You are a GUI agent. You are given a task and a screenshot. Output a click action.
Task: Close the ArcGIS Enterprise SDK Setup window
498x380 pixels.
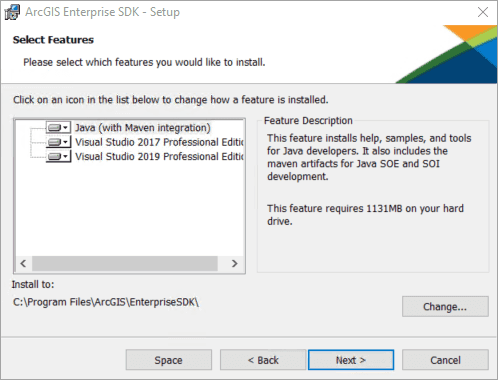[x=483, y=12]
